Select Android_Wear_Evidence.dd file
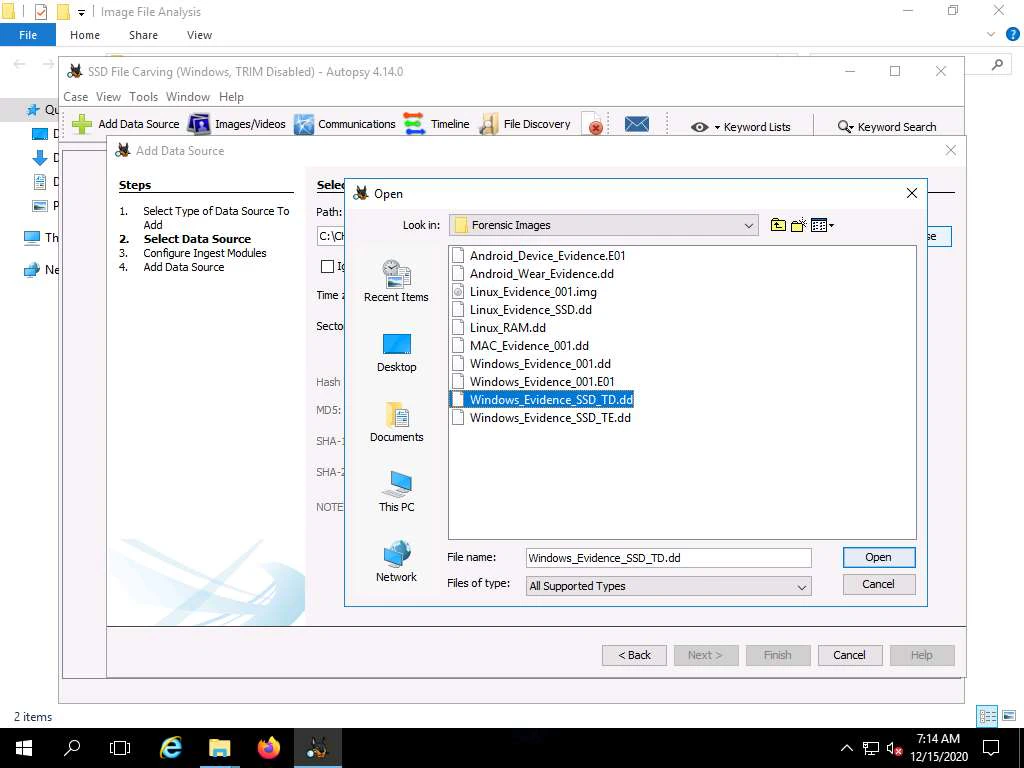 click(533, 274)
